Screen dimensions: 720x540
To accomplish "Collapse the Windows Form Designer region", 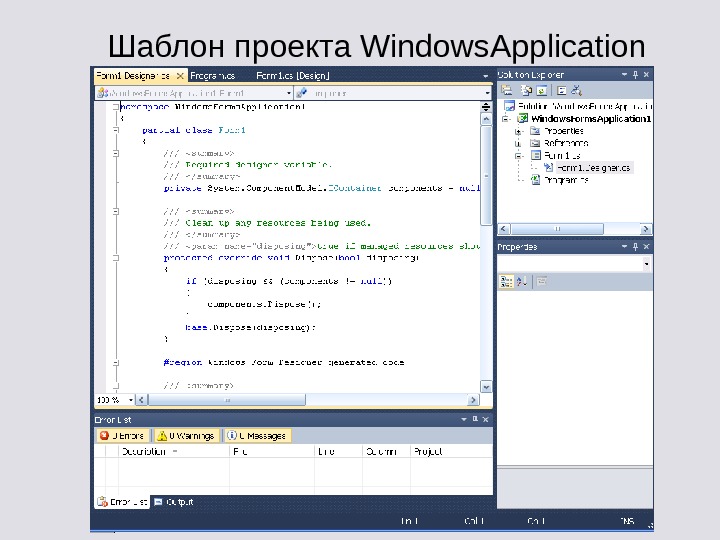I will tap(116, 362).
